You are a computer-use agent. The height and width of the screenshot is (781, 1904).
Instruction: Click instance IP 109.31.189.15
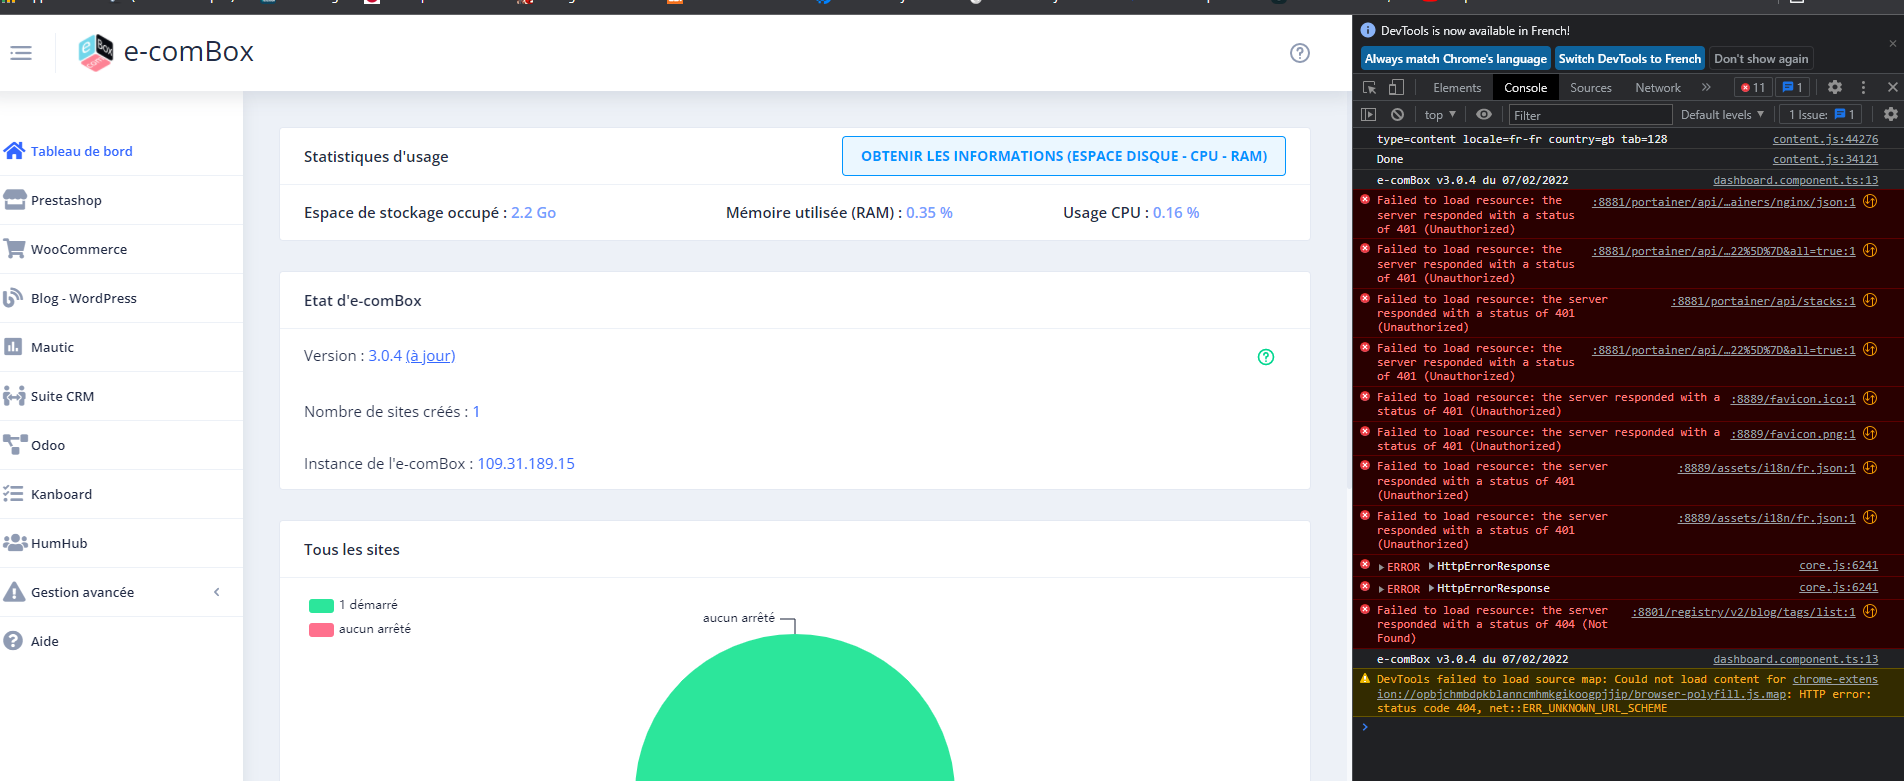tap(526, 464)
